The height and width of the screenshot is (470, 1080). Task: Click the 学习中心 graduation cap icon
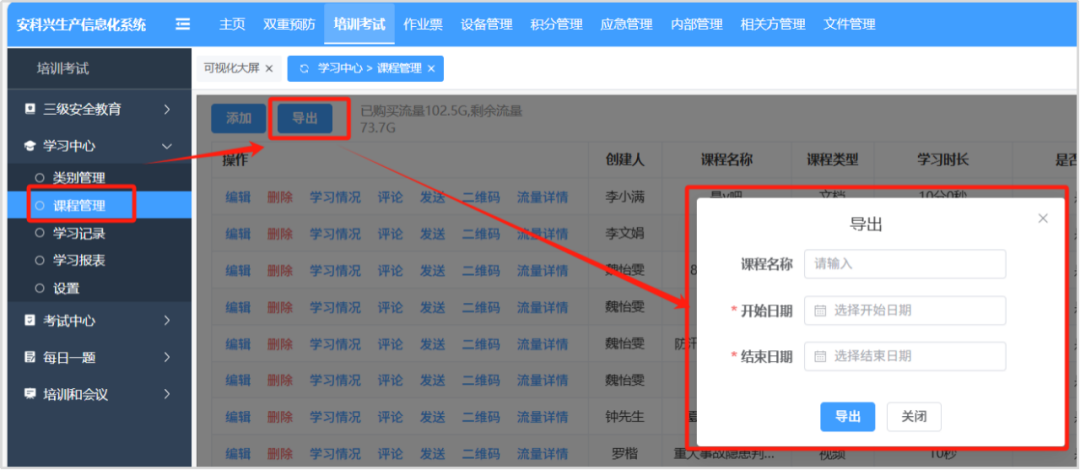[x=29, y=146]
